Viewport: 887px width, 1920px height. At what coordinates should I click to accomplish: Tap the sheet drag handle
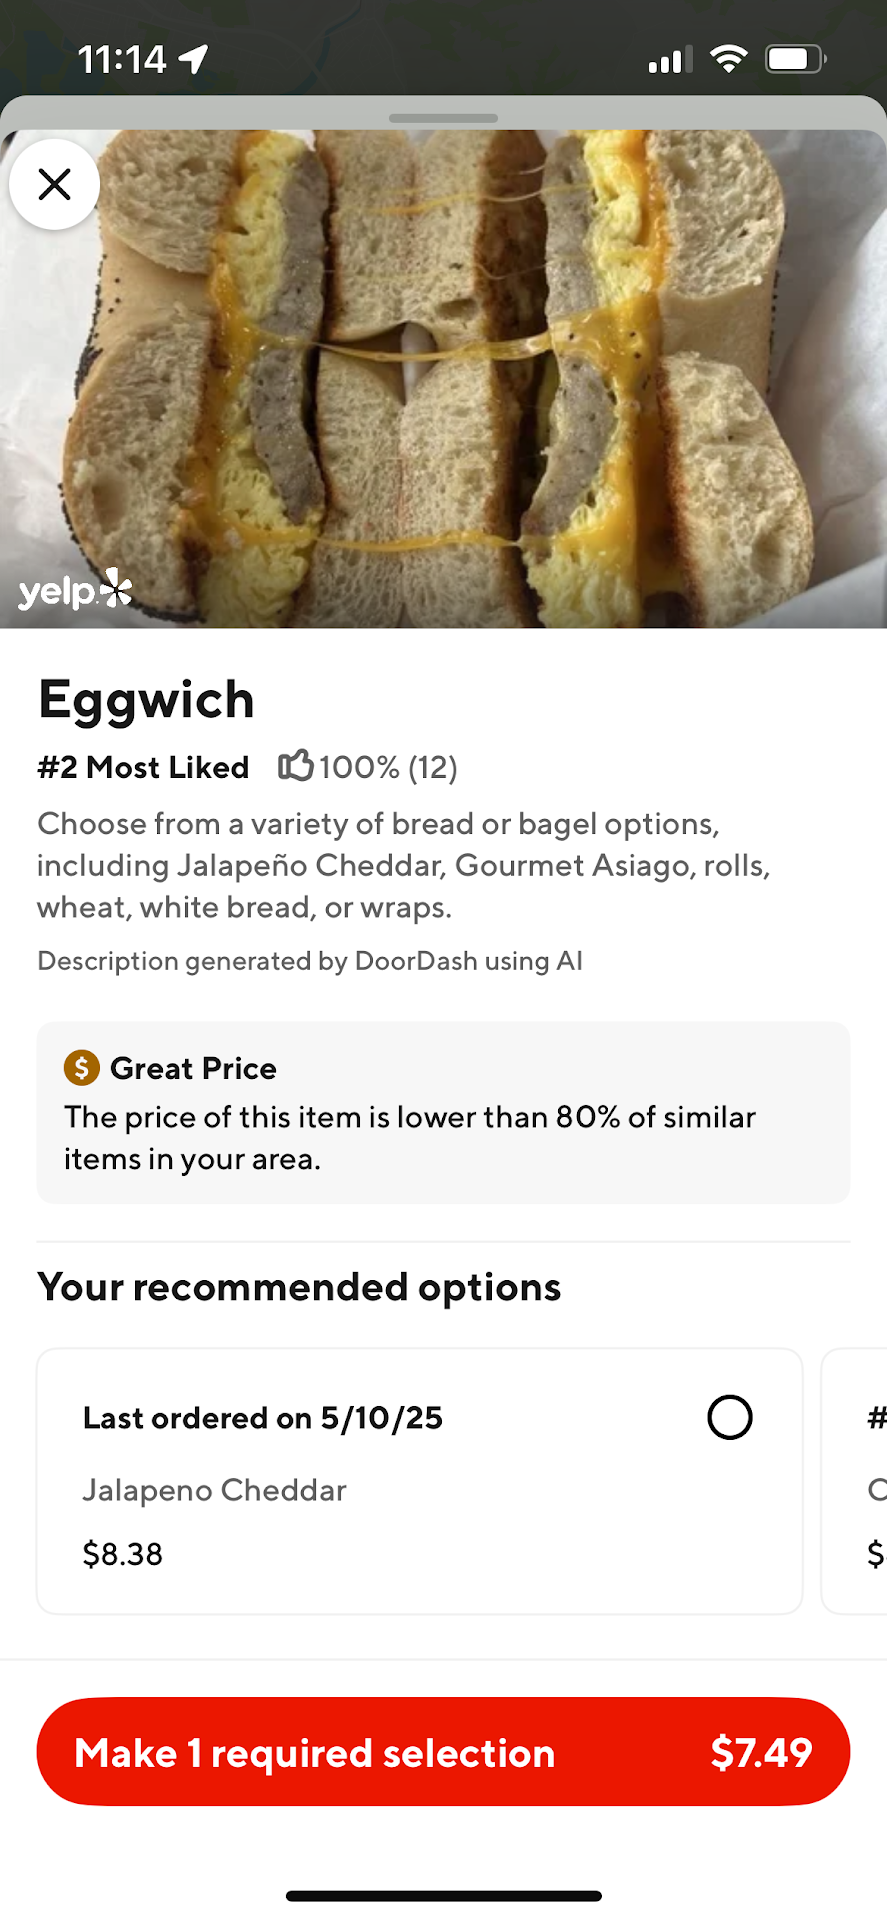443,118
